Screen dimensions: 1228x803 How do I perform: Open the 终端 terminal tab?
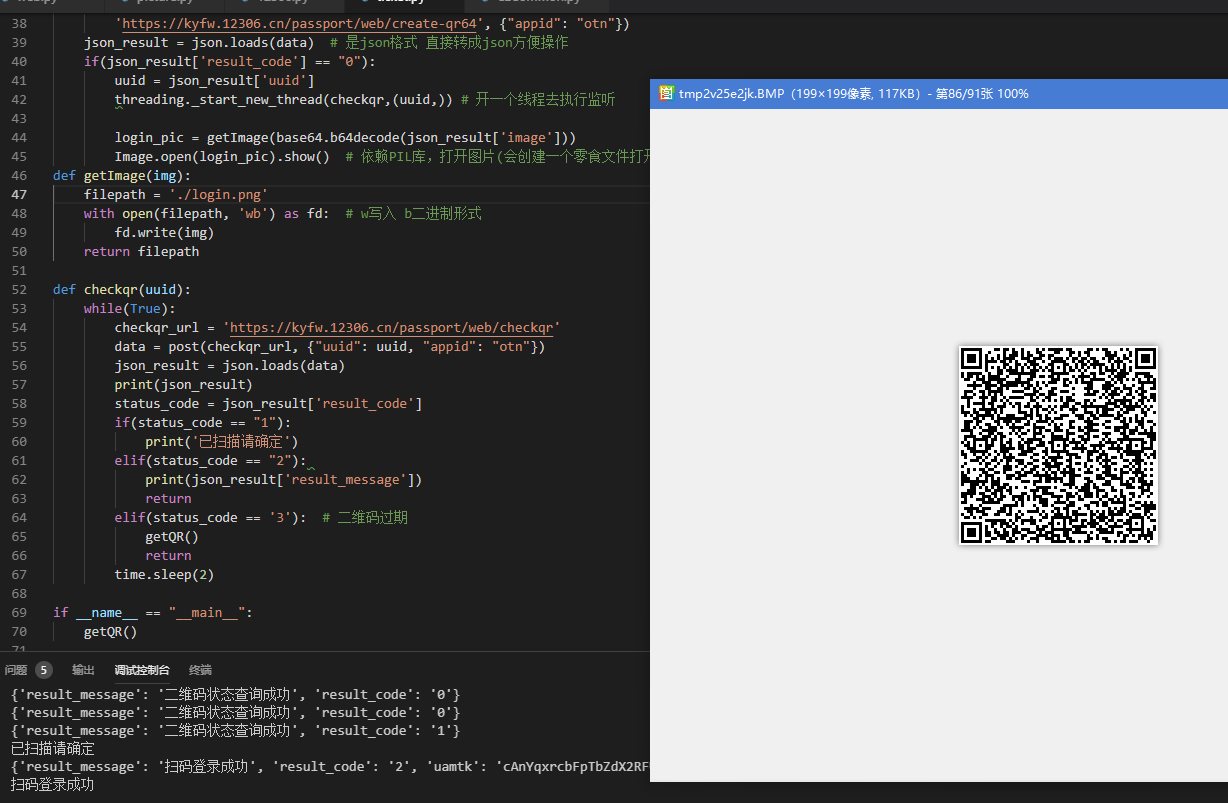click(200, 670)
